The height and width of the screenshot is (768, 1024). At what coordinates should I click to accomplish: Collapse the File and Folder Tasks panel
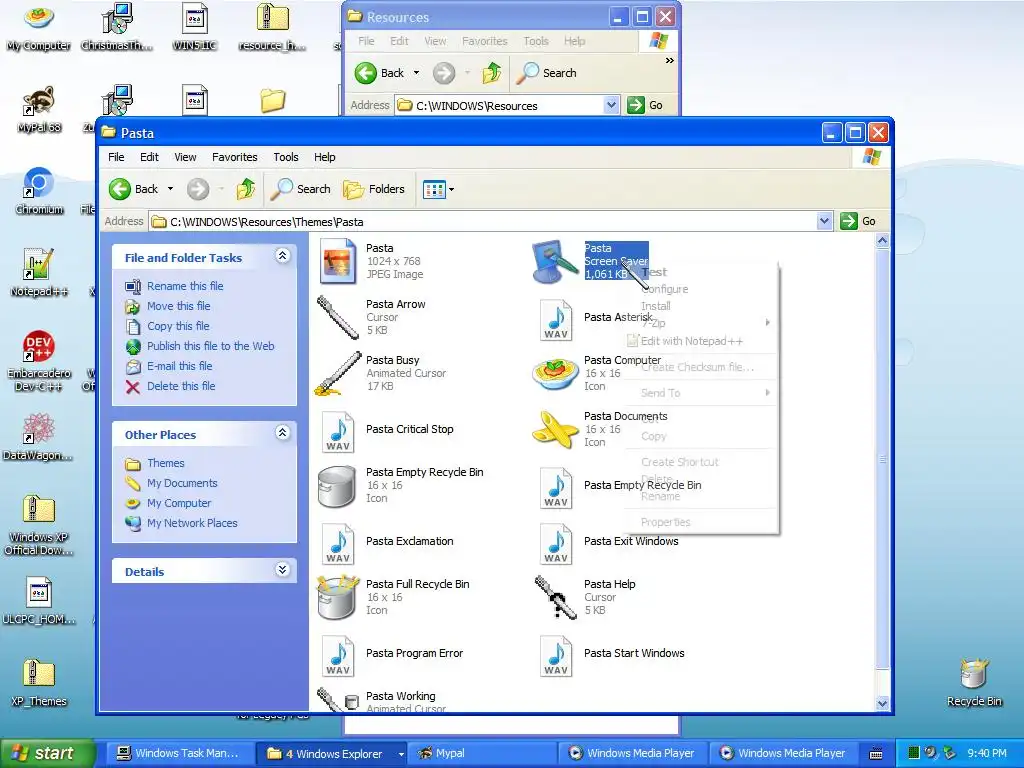pyautogui.click(x=282, y=256)
